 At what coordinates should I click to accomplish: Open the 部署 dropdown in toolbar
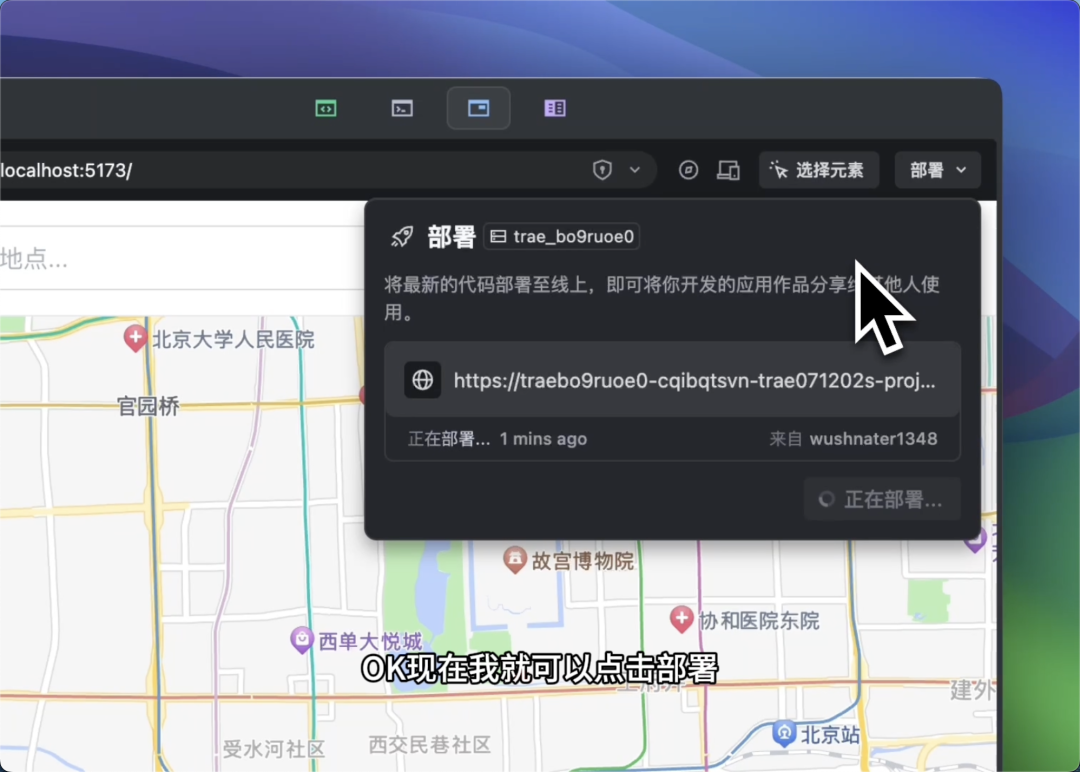point(938,170)
